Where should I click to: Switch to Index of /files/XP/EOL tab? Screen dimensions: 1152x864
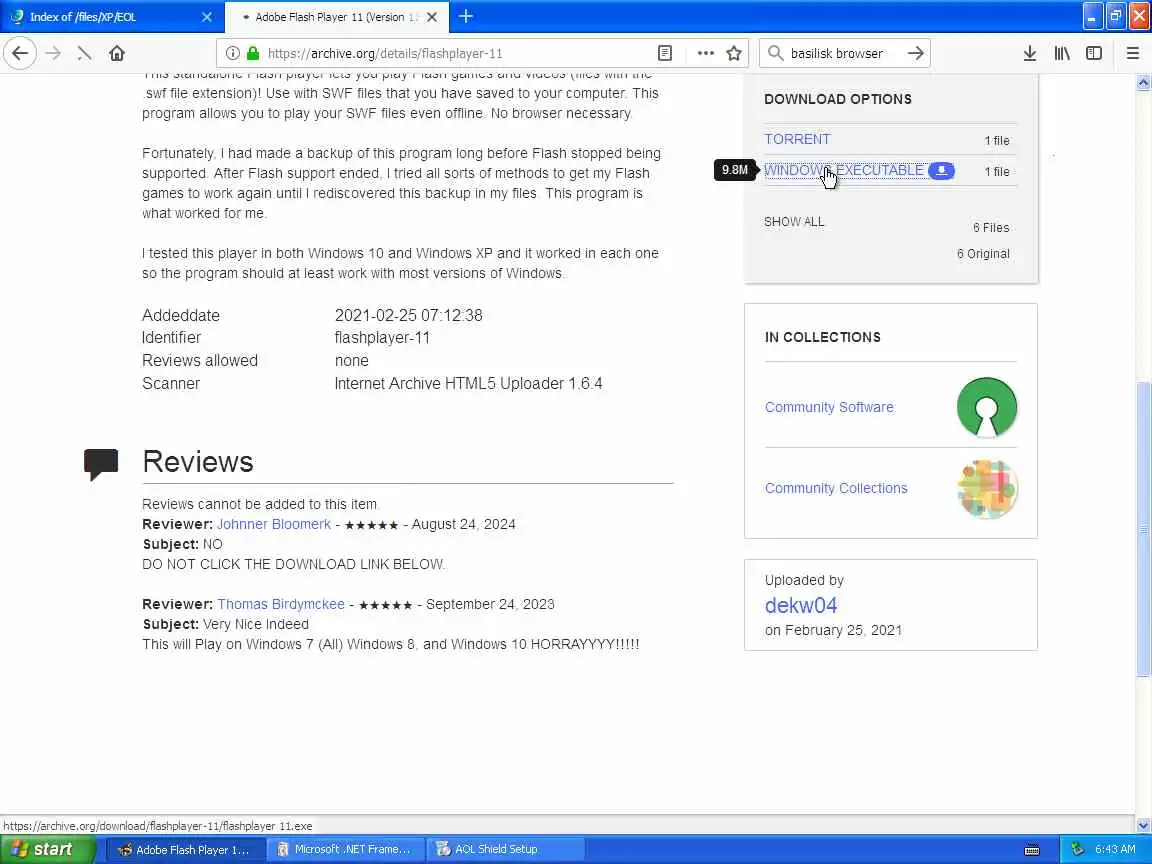click(110, 16)
